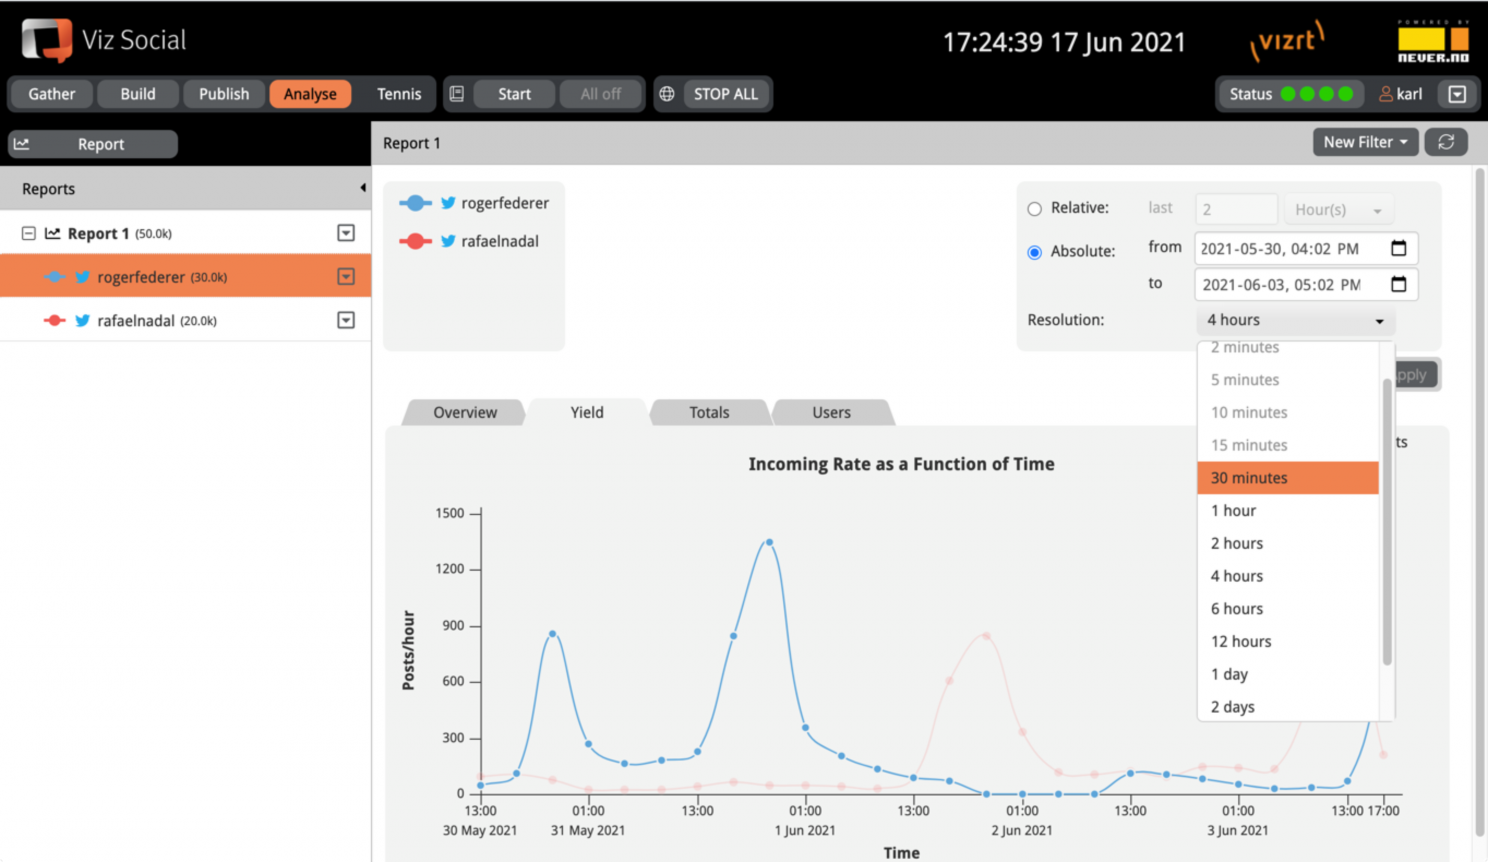Open the top-right dropdown box icon
Viewport: 1488px width, 862px height.
(x=1457, y=94)
